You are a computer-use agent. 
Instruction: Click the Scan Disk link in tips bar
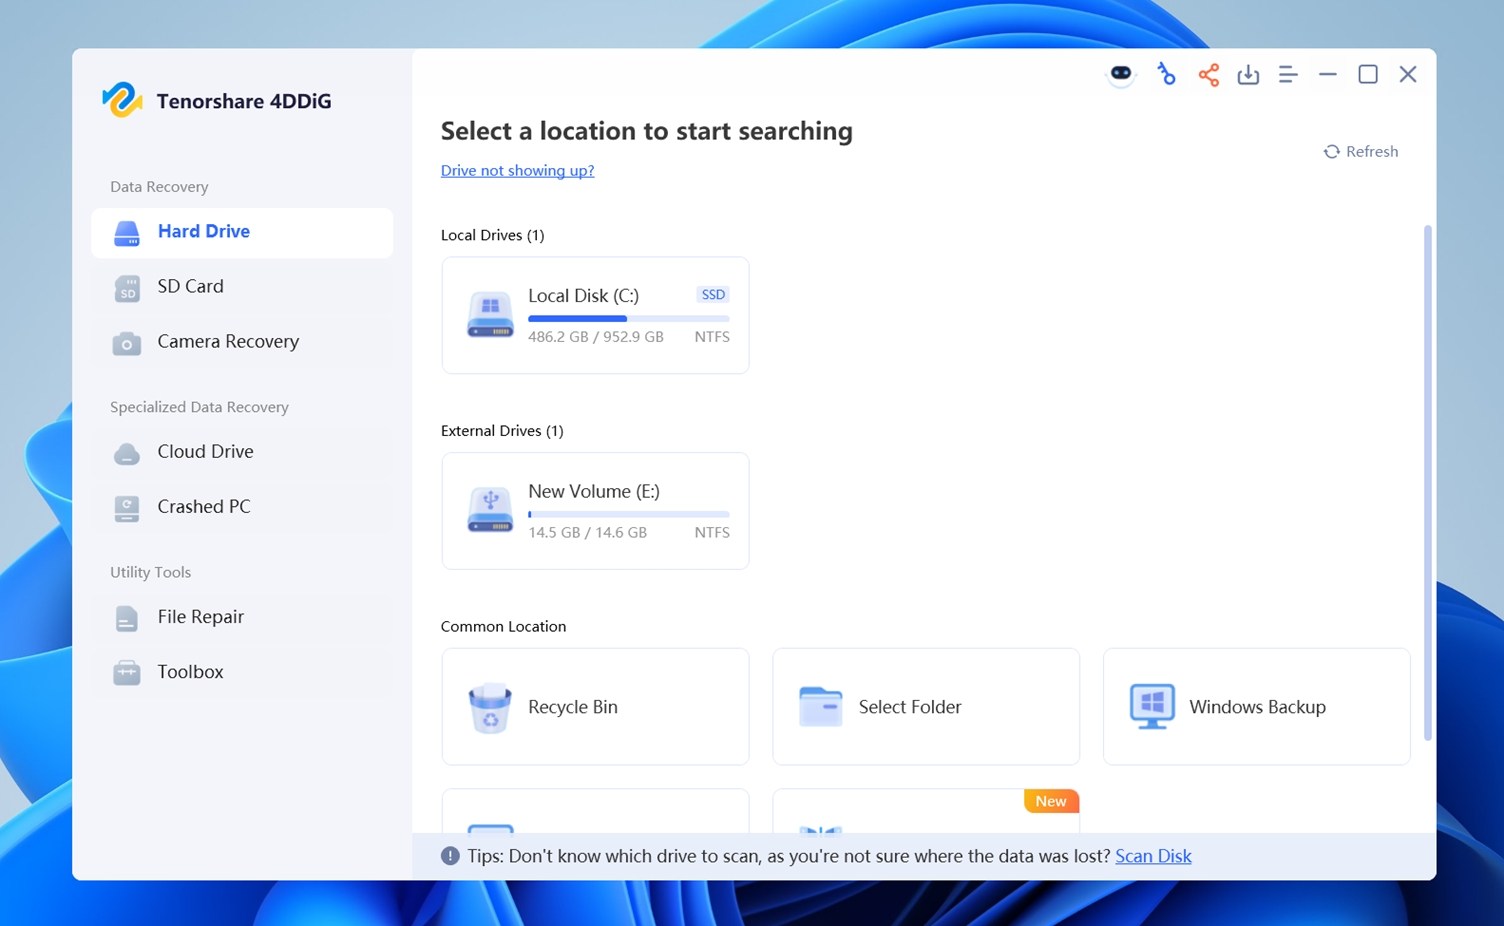tap(1152, 855)
